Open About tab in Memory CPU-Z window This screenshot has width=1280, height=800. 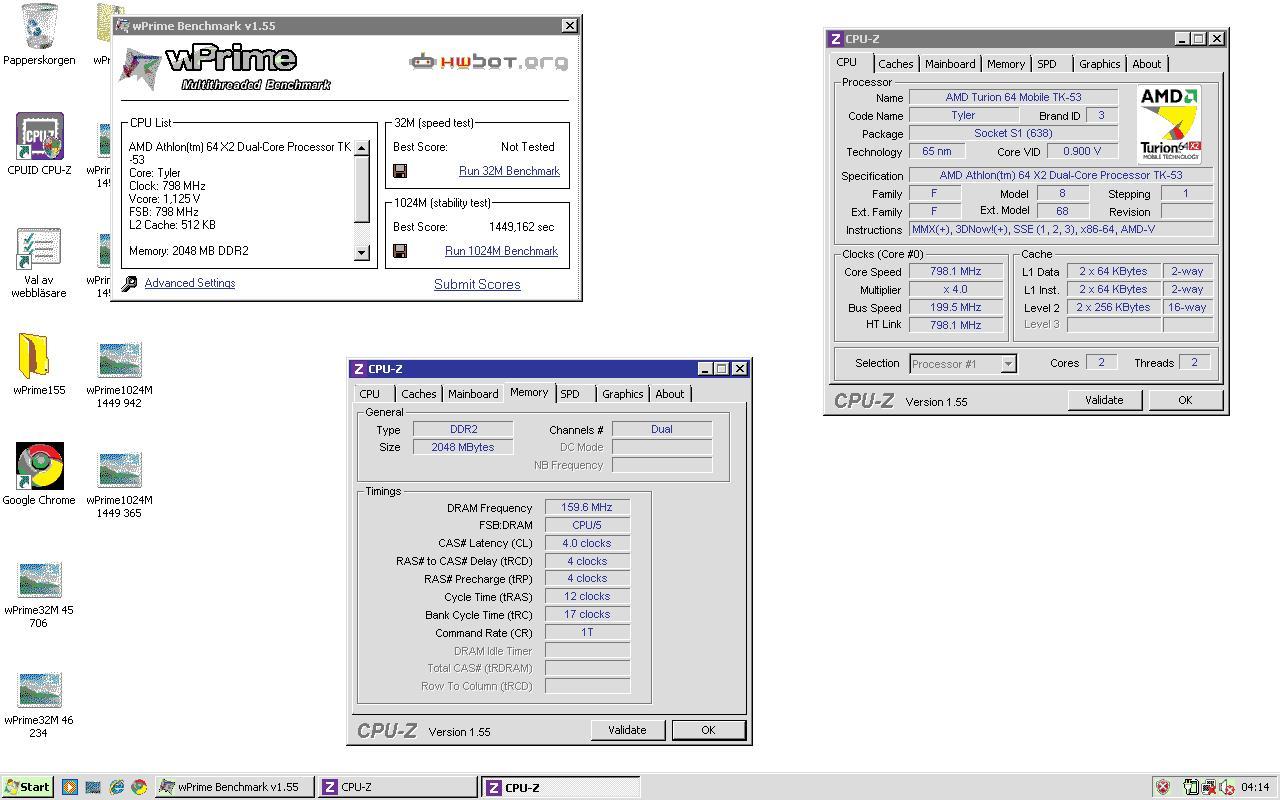(x=670, y=394)
